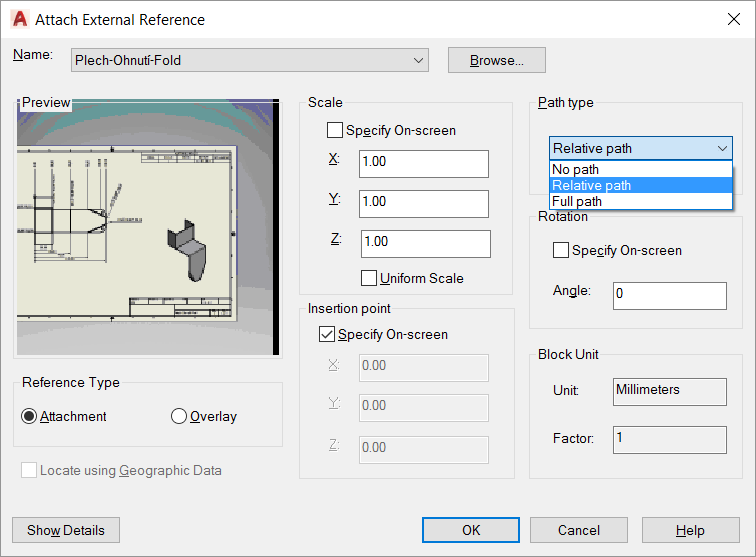Click the Browse... button
Image resolution: width=756 pixels, height=557 pixels.
[x=497, y=60]
